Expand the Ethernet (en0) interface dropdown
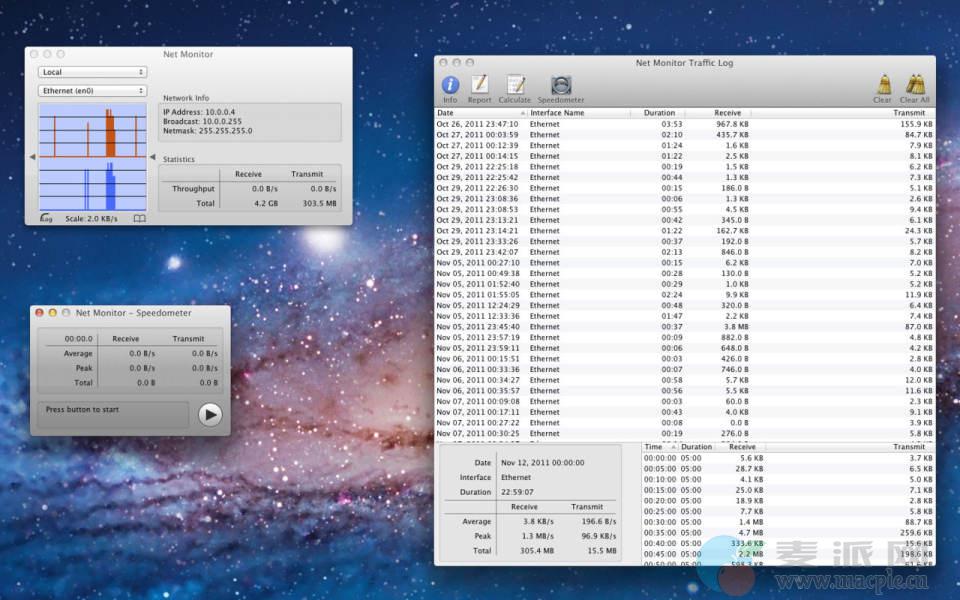The height and width of the screenshot is (600, 960). (92, 91)
